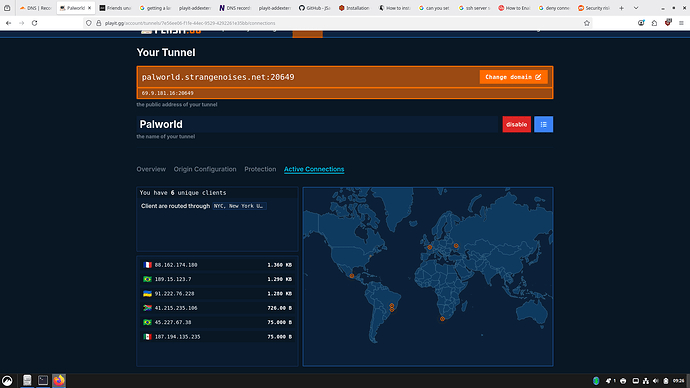Switch to the 'can you set' Google tab
Image resolution: width=690 pixels, height=388 pixels.
(x=435, y=8)
